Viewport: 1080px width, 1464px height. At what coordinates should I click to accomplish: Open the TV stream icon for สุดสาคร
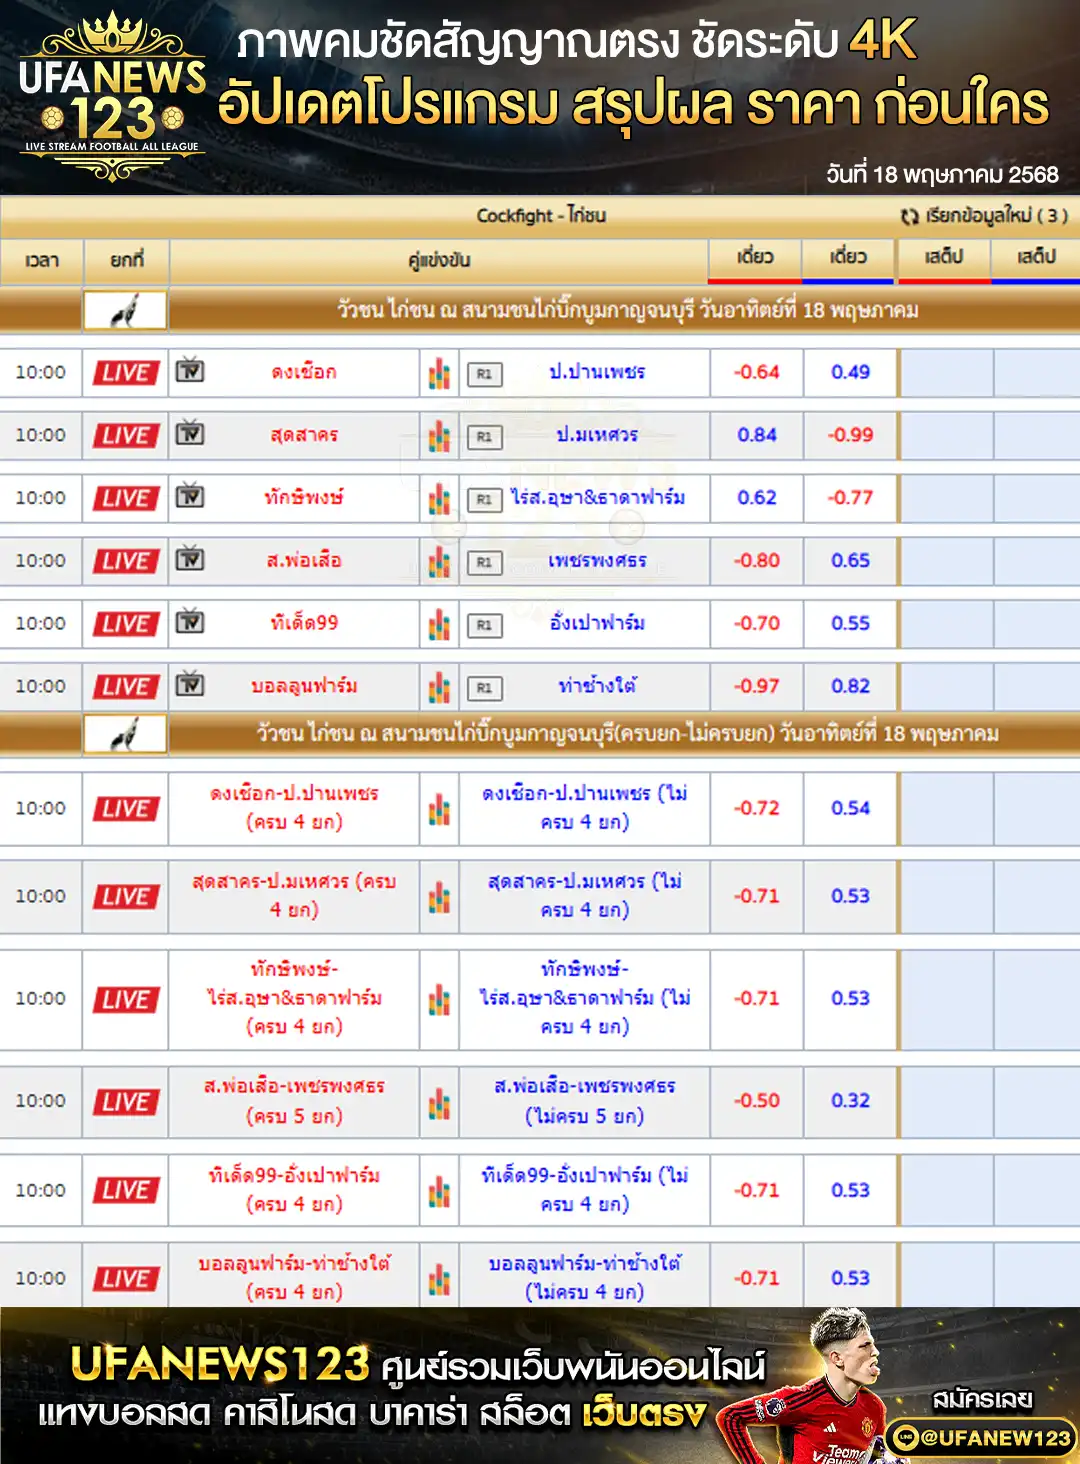point(190,434)
